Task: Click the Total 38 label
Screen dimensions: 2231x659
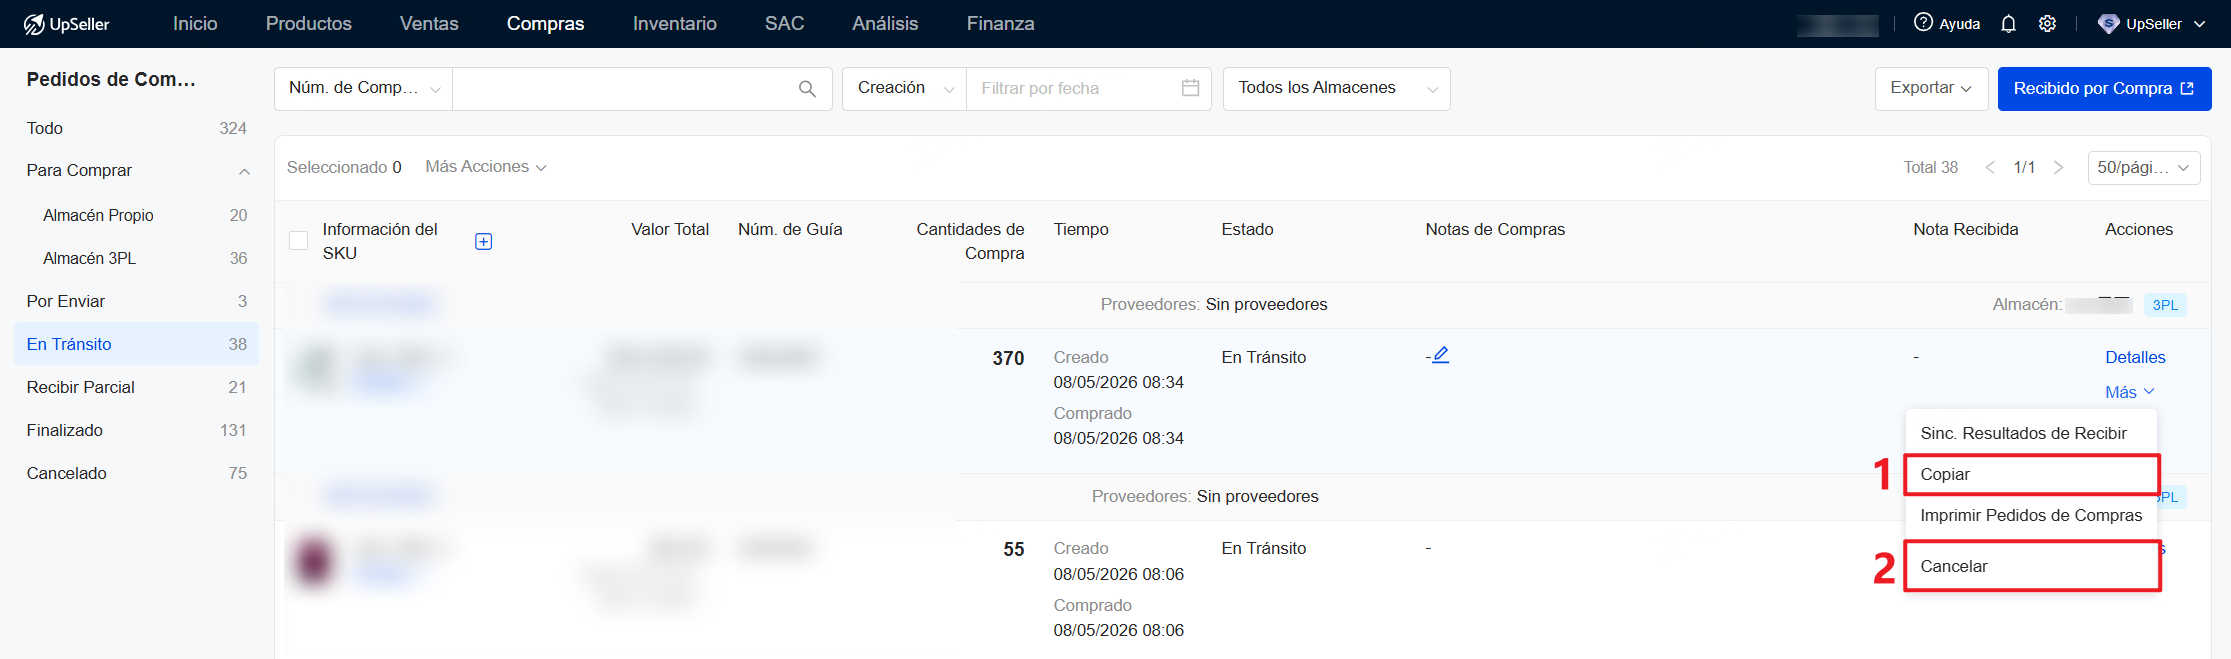Action: coord(1930,167)
